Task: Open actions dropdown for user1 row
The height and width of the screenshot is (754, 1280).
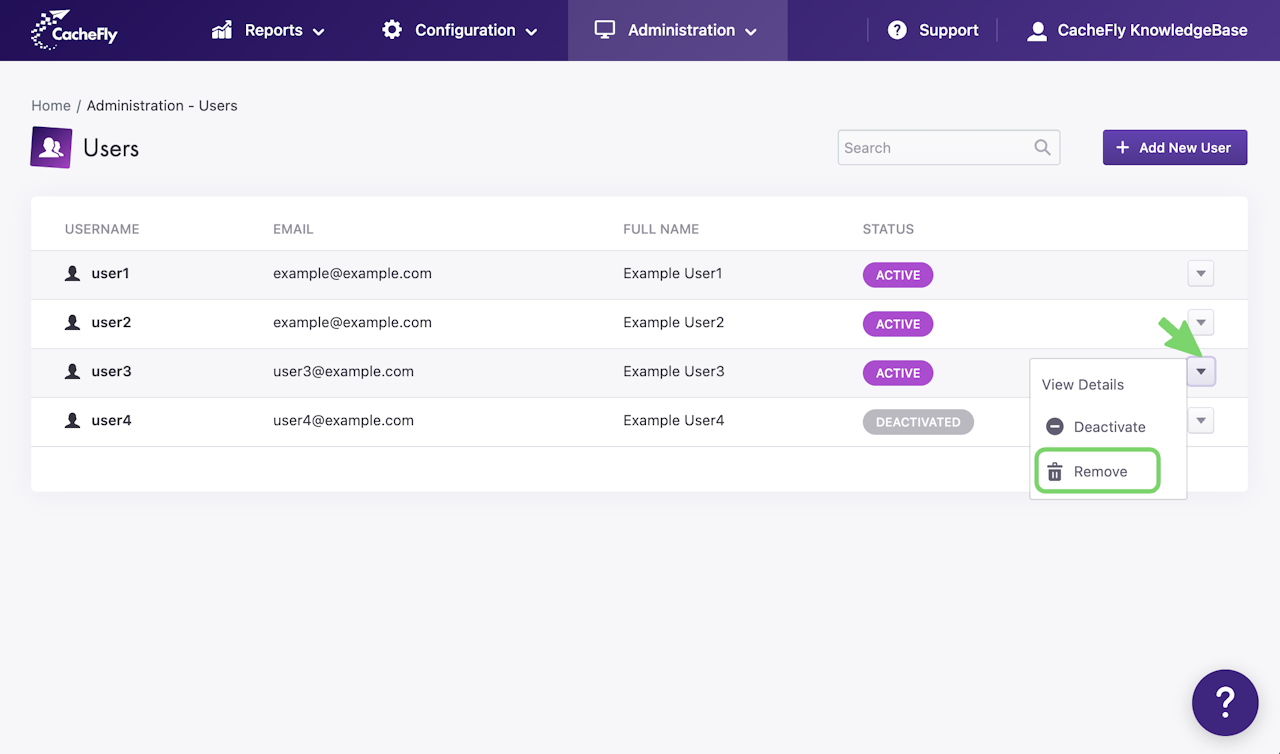Action: click(x=1200, y=274)
